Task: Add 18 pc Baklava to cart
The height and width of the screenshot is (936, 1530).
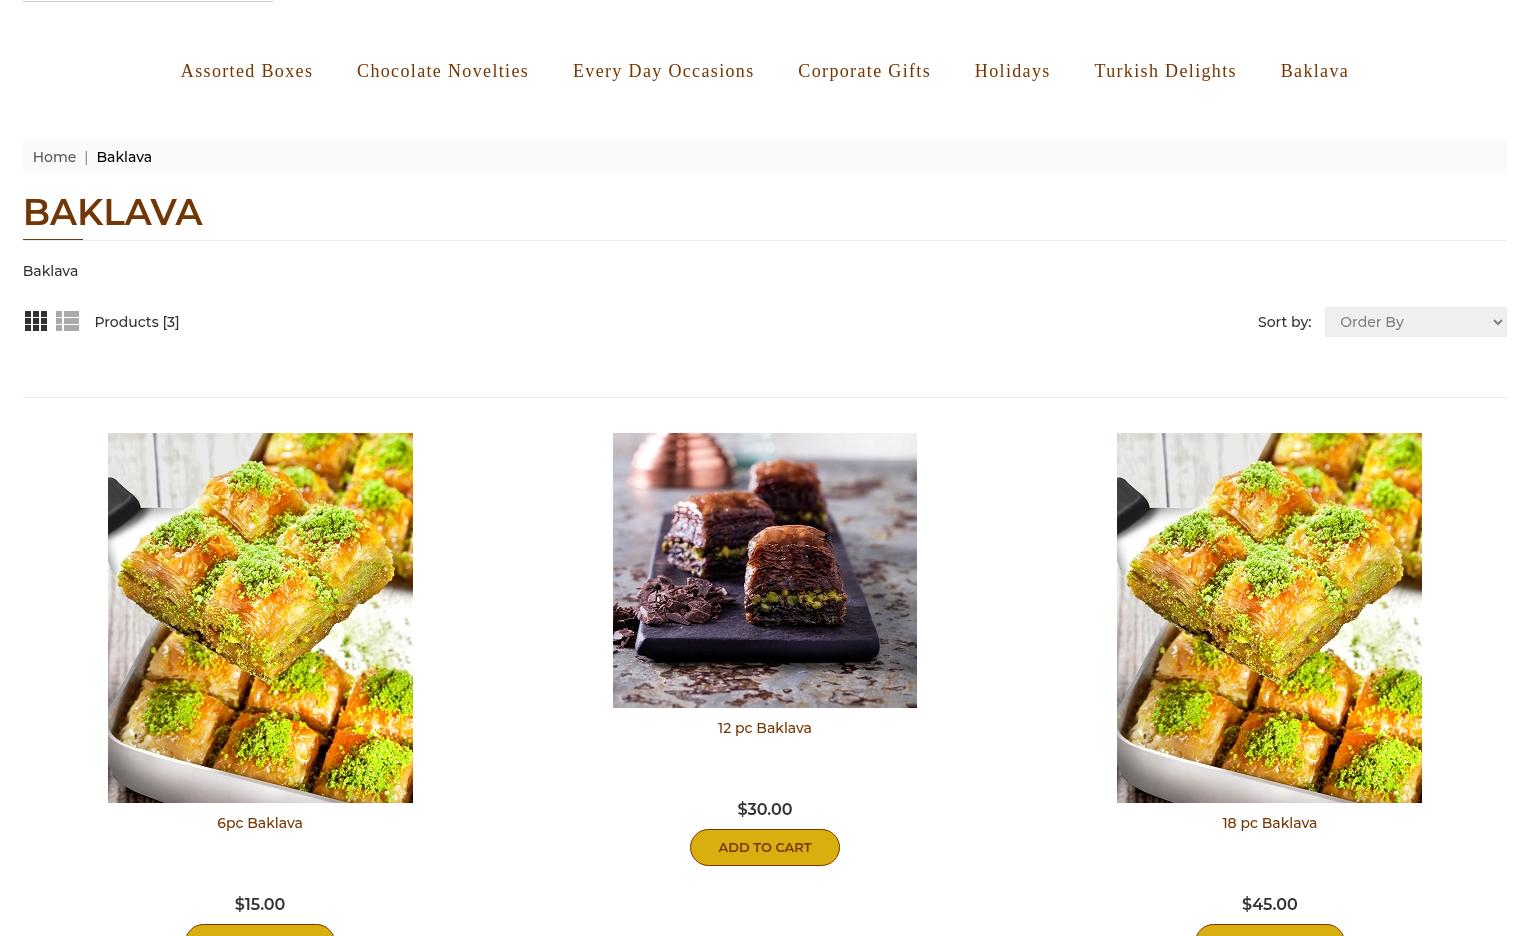Action: coord(1269,930)
